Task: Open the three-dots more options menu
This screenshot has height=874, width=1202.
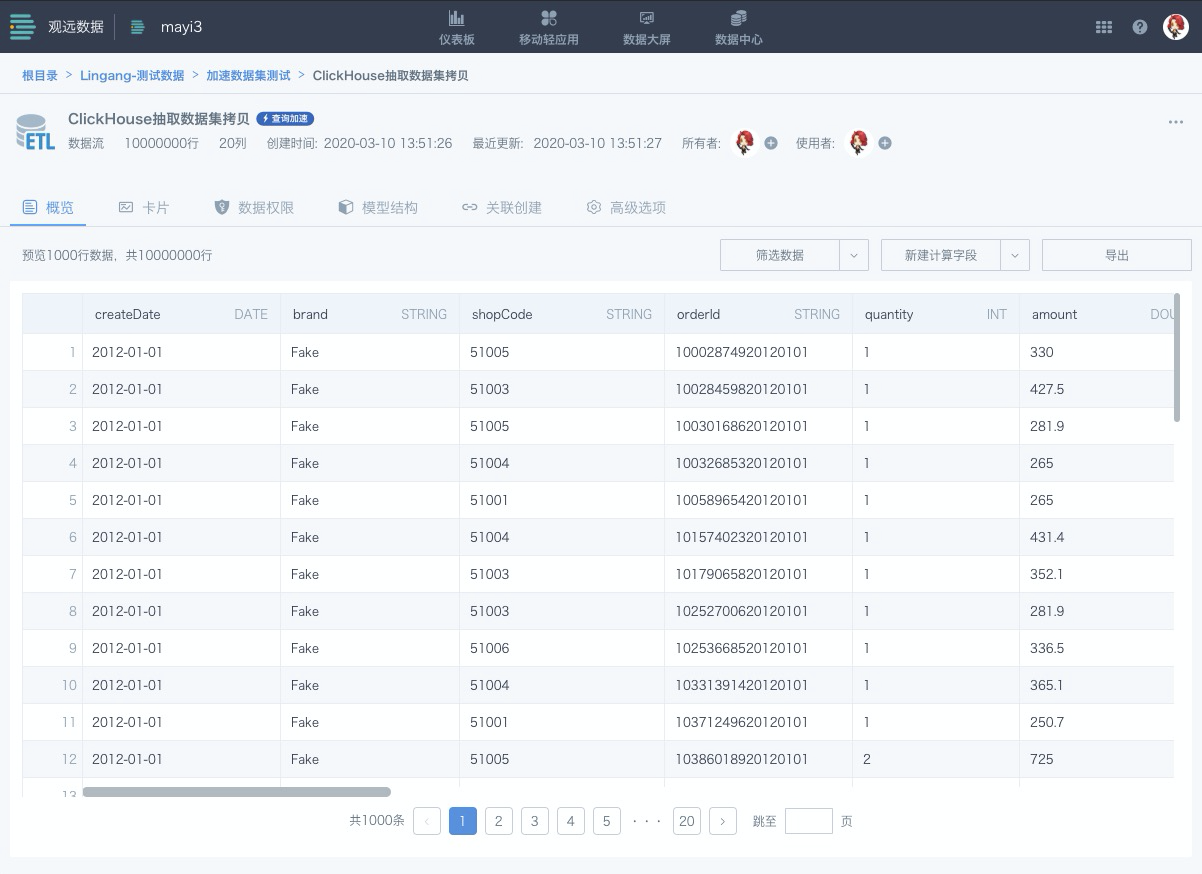Action: [1176, 122]
